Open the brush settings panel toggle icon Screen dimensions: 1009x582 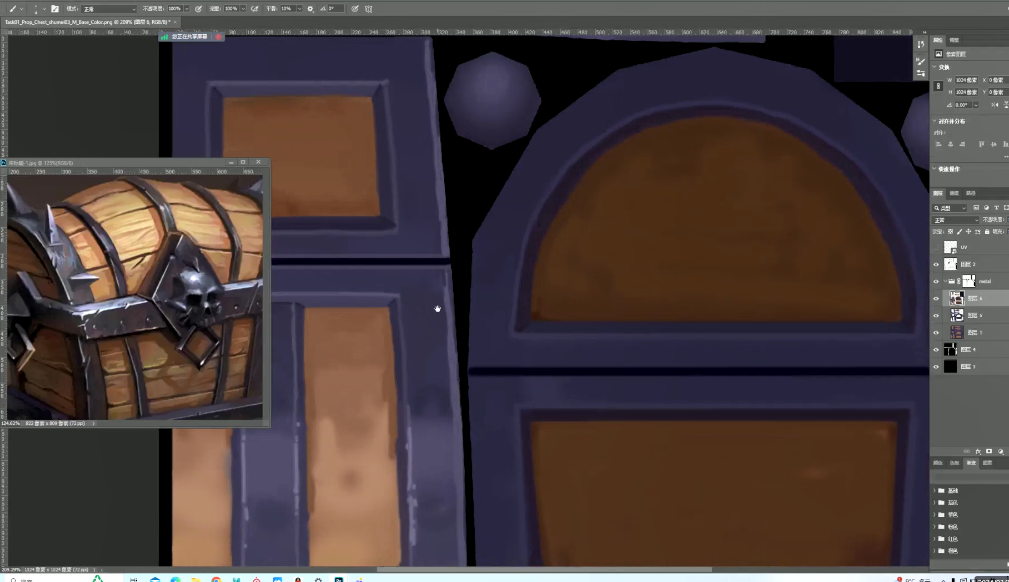(x=55, y=9)
